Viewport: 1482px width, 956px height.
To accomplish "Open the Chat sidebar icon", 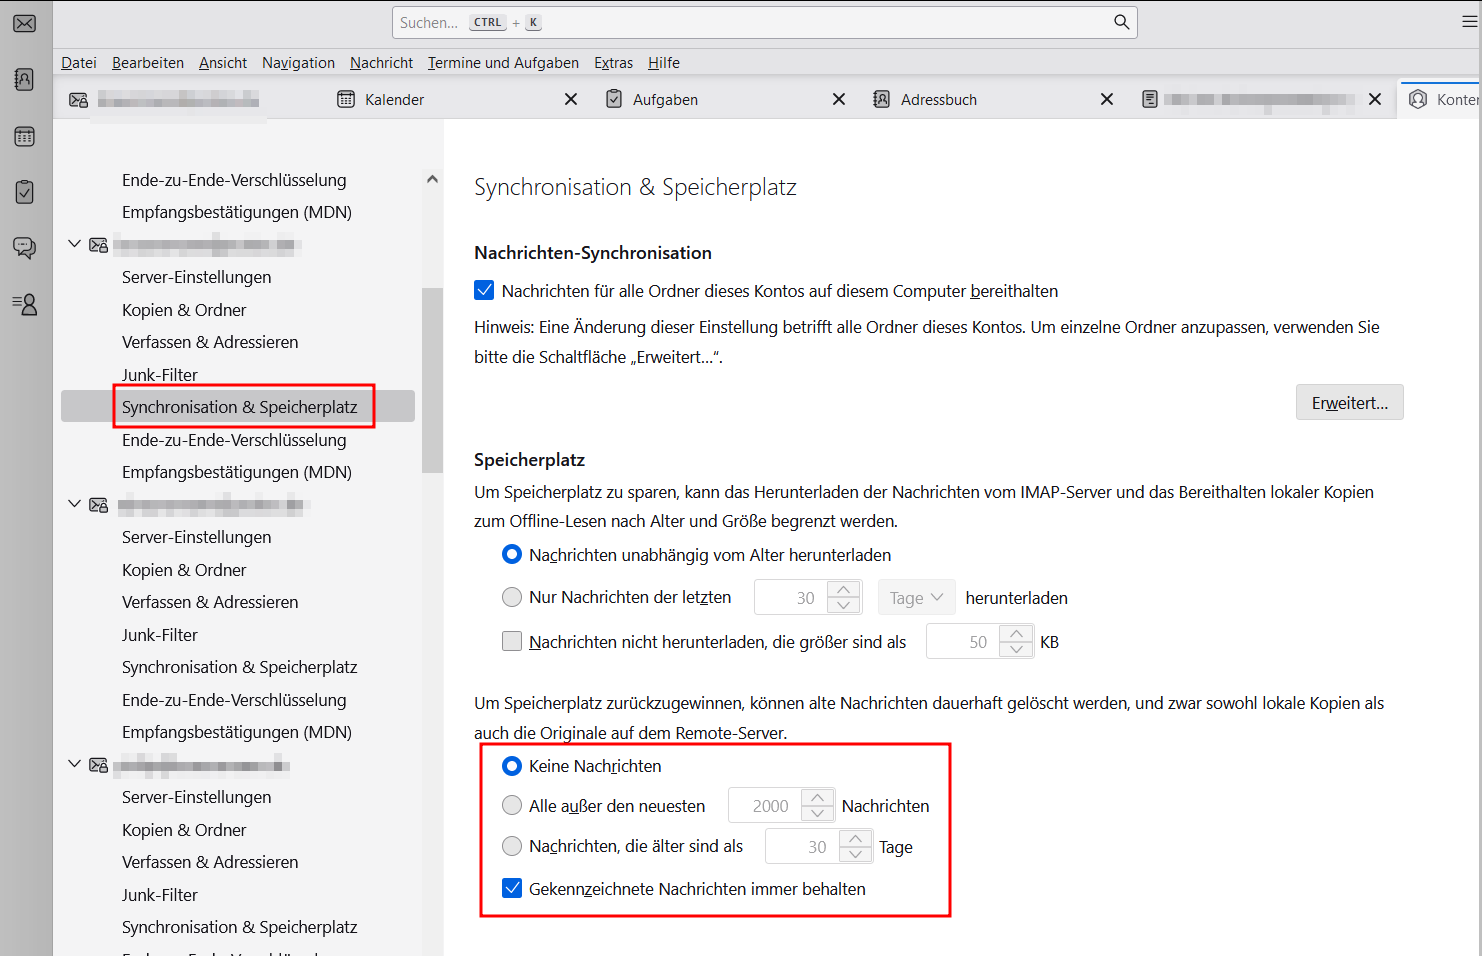I will click(x=25, y=248).
